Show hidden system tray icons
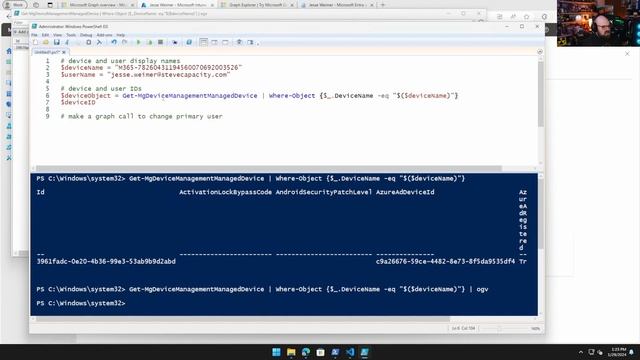Viewport: 640px width, 360px height. (581, 352)
